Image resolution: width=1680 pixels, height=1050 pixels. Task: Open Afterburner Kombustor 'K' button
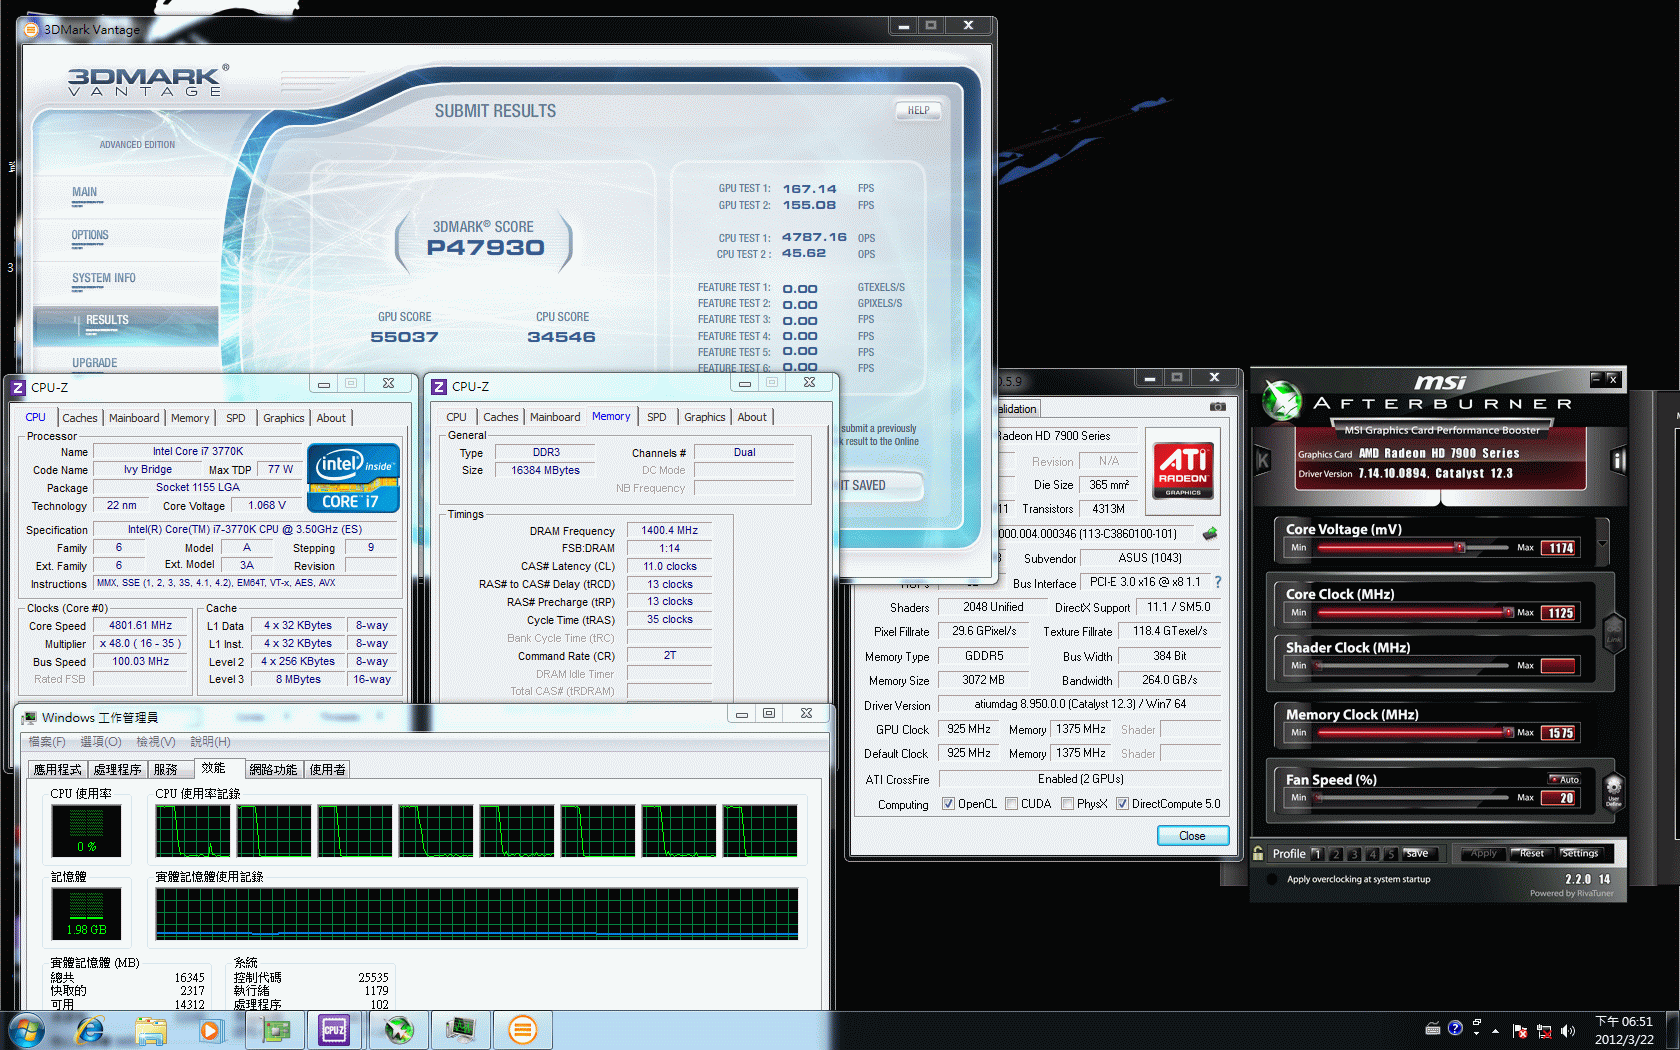(x=1262, y=460)
